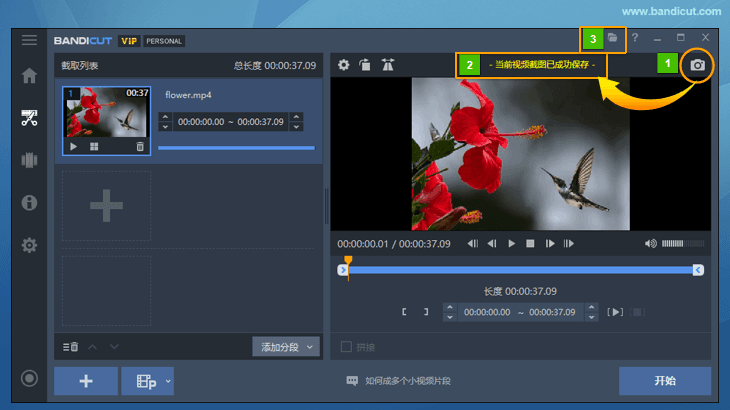Select the Cut mode icon in sidebar
The width and height of the screenshot is (730, 410).
(x=29, y=118)
